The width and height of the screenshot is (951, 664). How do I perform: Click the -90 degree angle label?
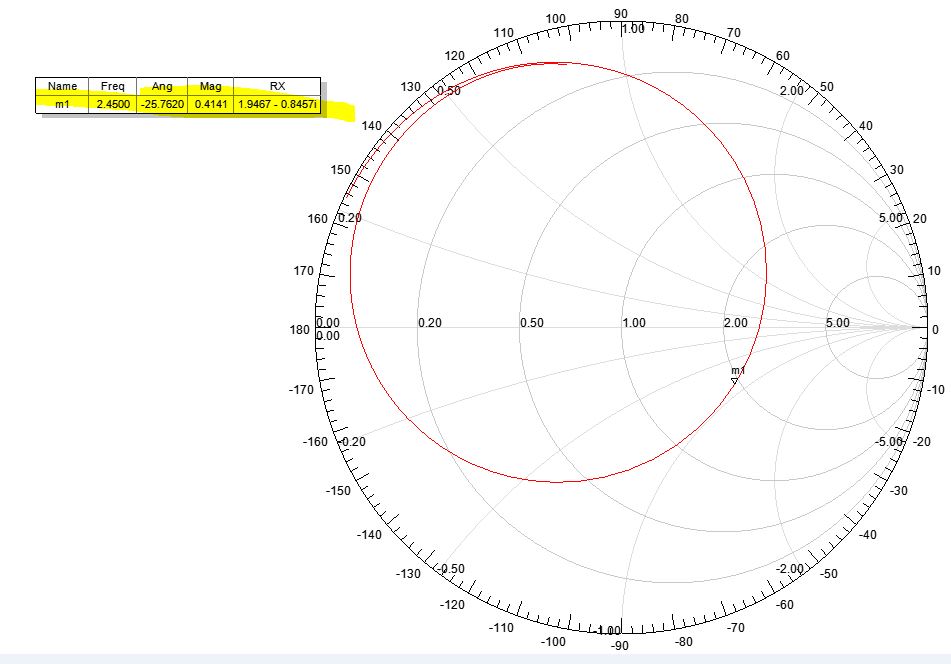pyautogui.click(x=619, y=646)
